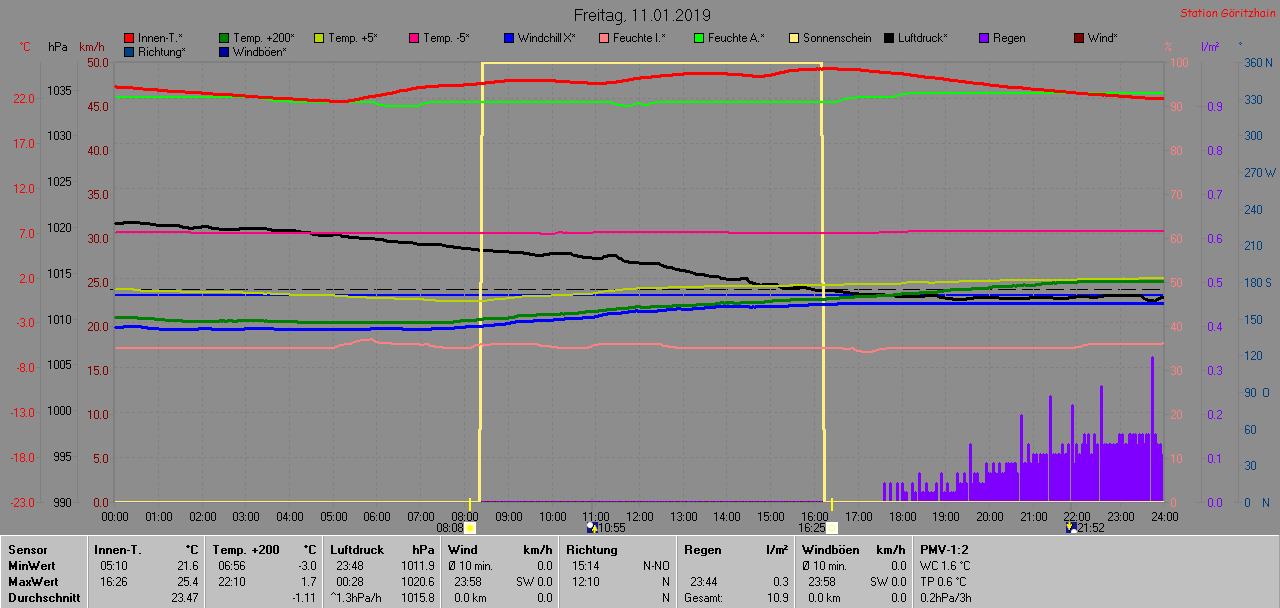Viewport: 1280px width, 608px height.
Task: Click the black Luftdruck legend square
Action: click(889, 38)
